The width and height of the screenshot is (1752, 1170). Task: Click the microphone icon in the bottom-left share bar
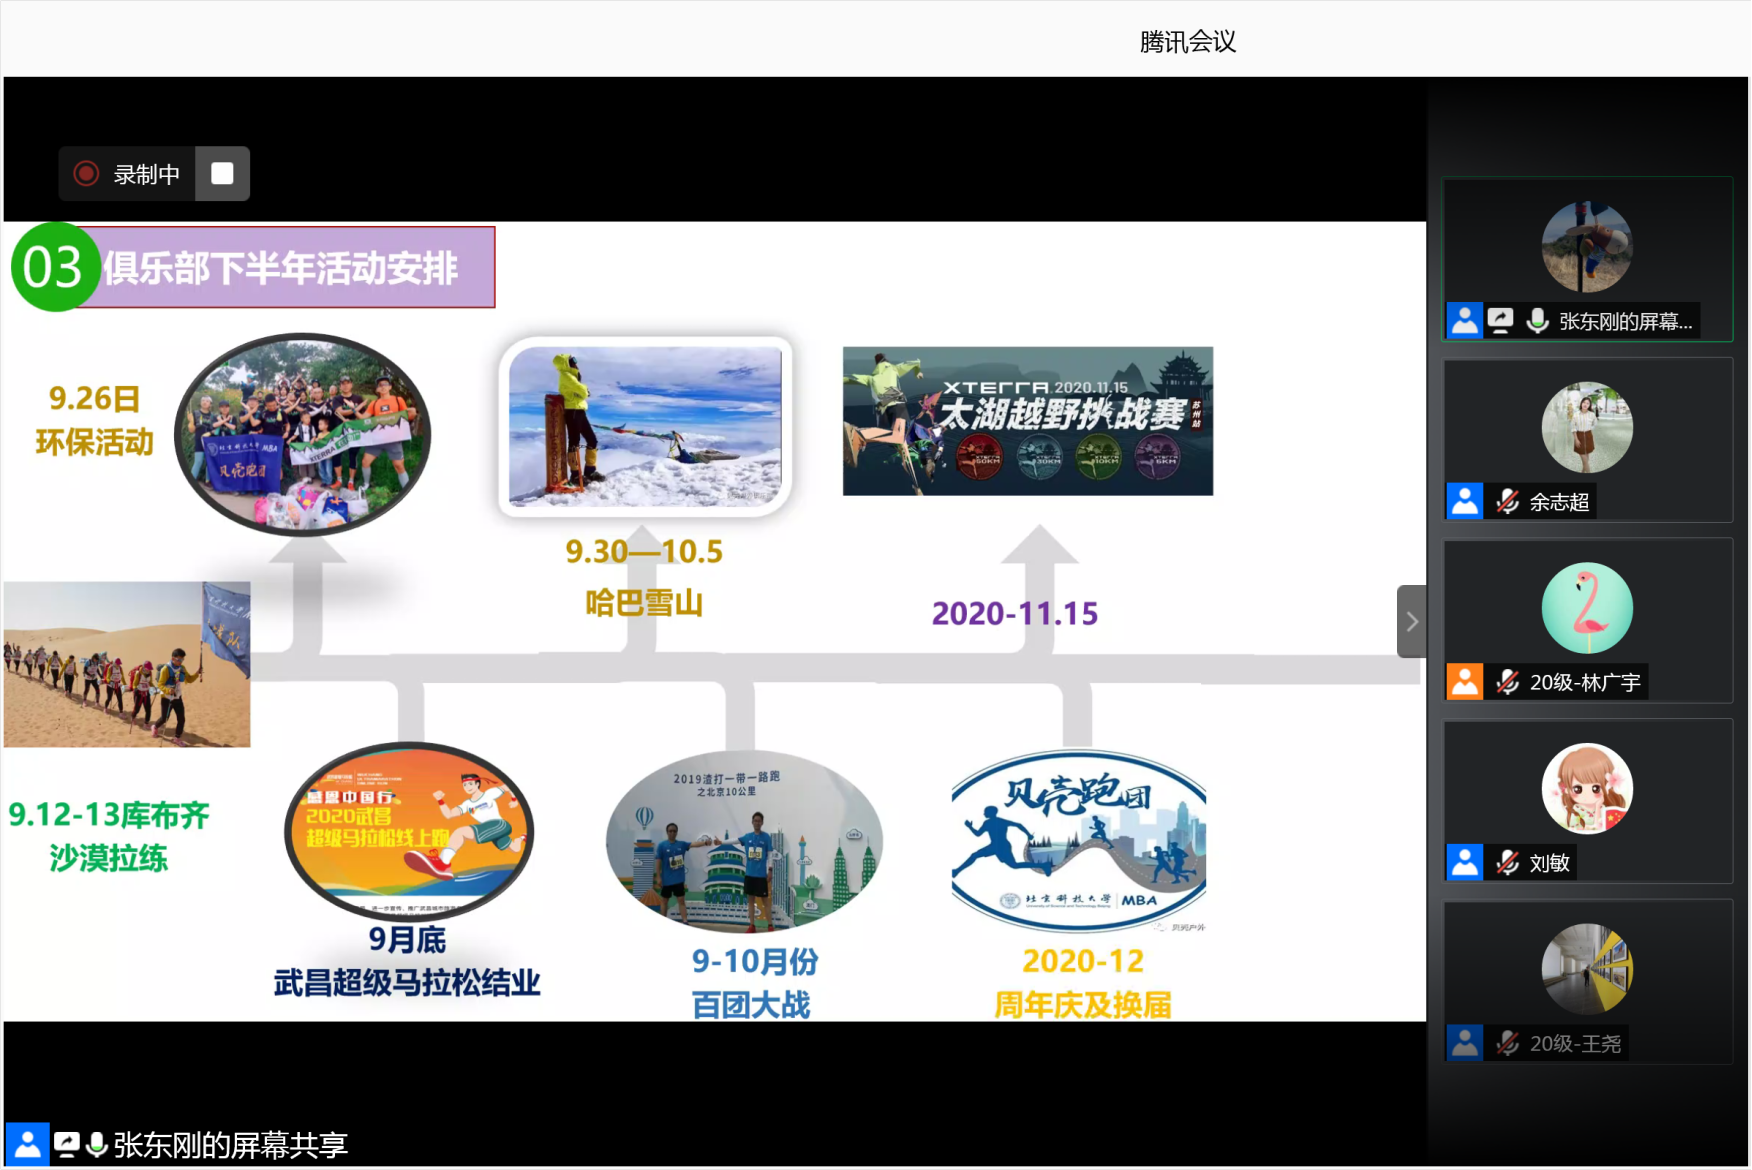coord(97,1145)
